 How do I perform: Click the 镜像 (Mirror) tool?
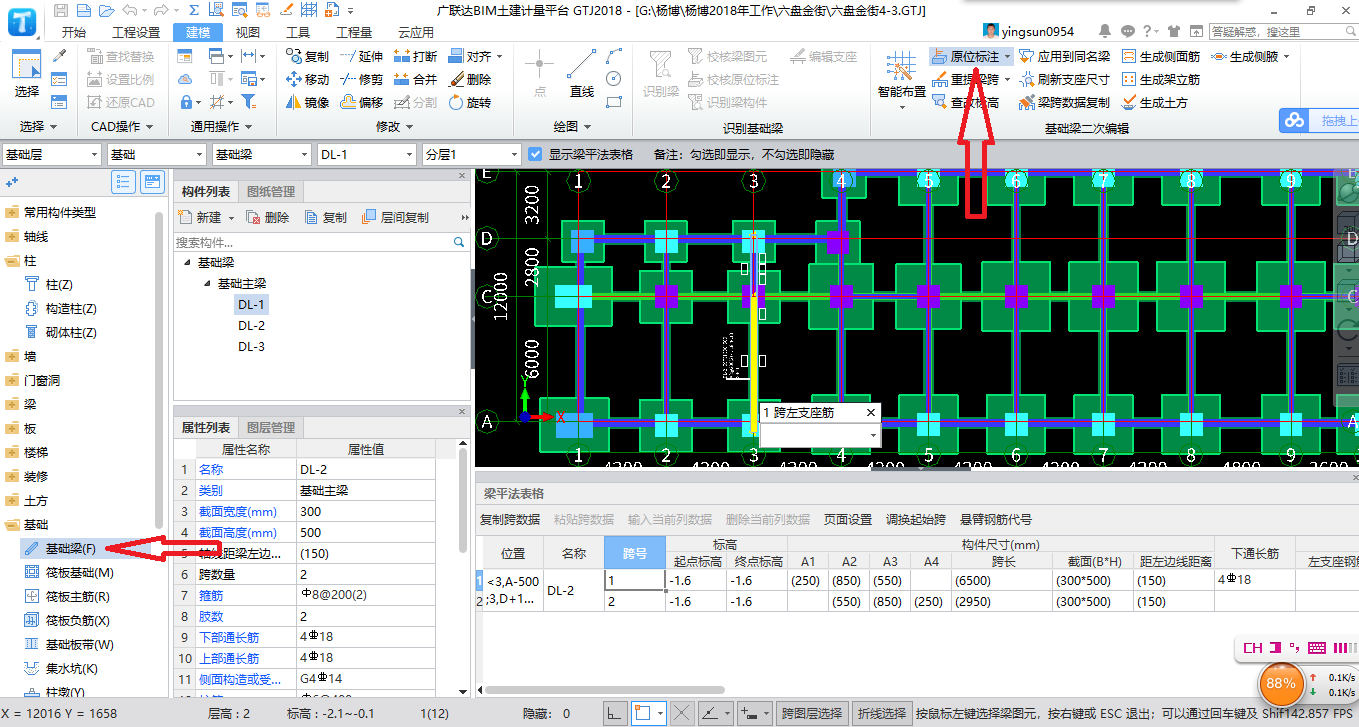307,102
